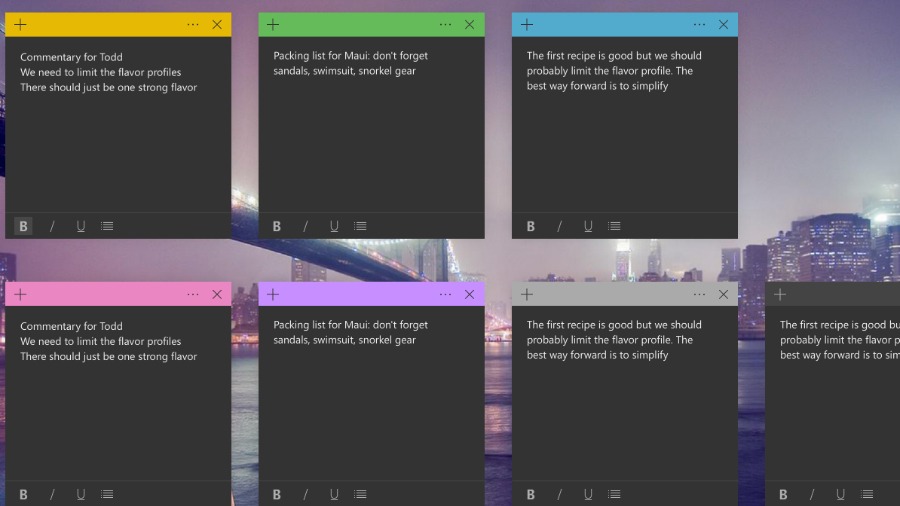Viewport: 900px width, 506px height.
Task: Toggle Italic in the yellow note
Action: tap(52, 226)
